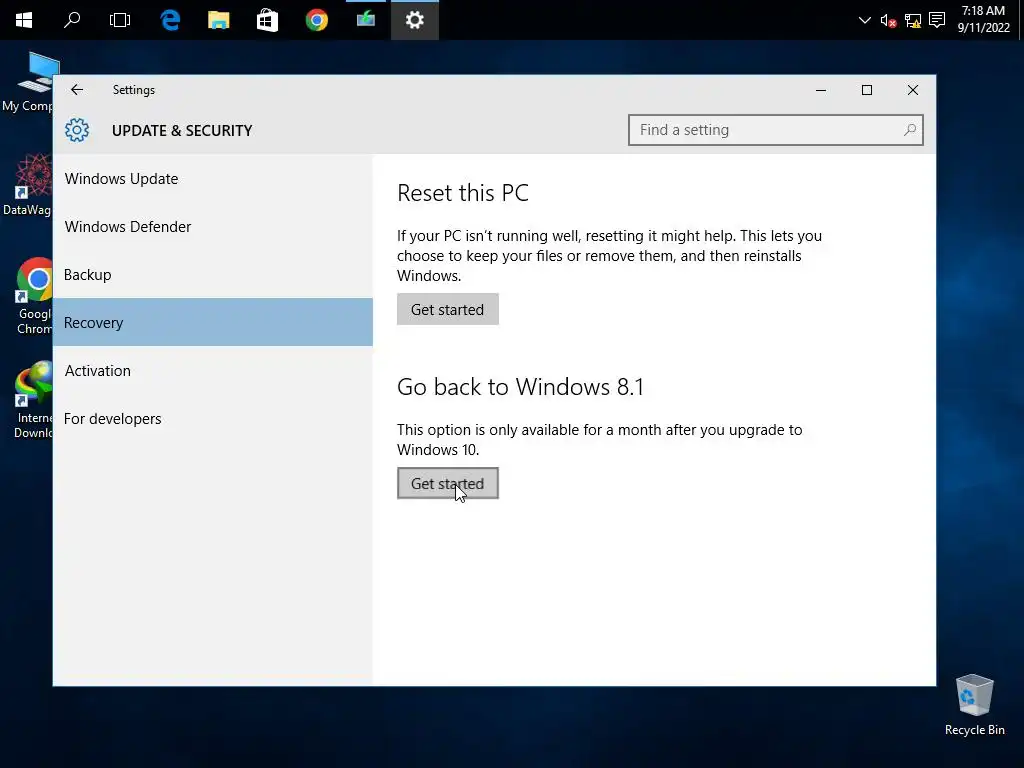
Task: Click the muted volume tray icon
Action: (888, 21)
